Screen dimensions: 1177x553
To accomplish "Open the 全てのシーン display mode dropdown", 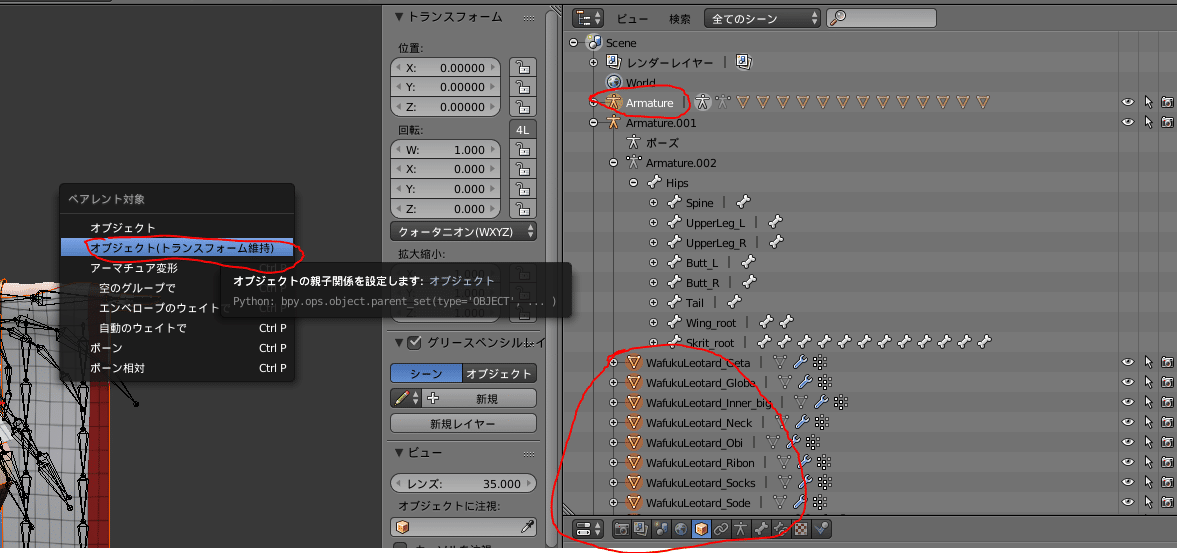I will [x=762, y=19].
